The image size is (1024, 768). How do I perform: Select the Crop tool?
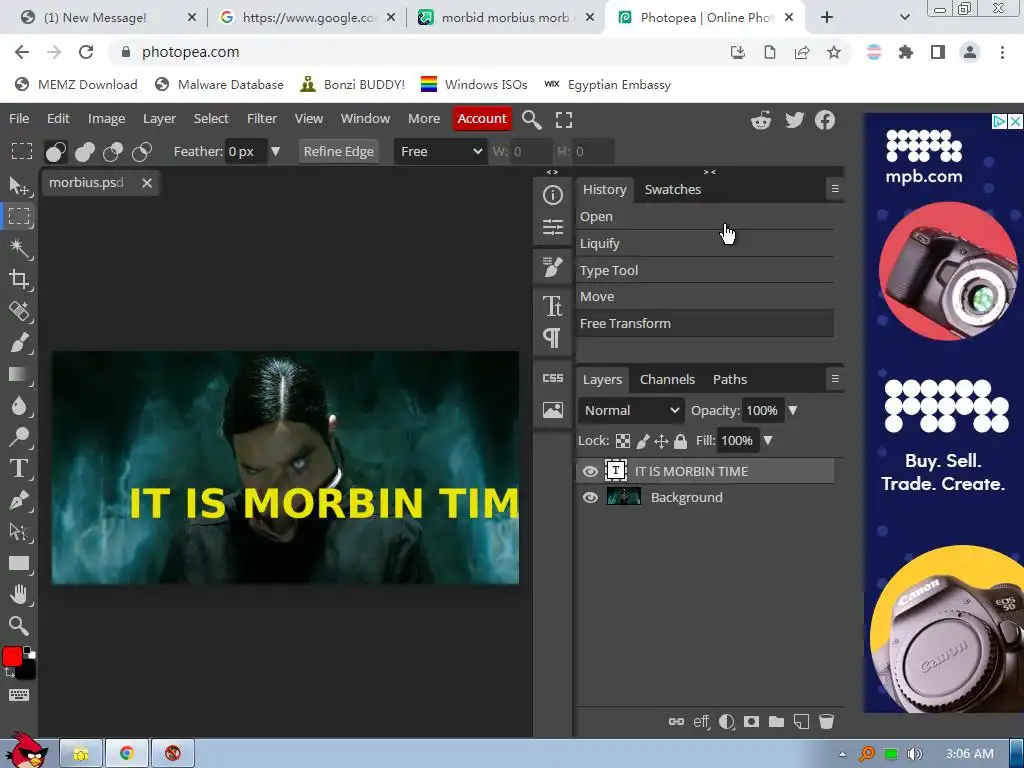[19, 280]
